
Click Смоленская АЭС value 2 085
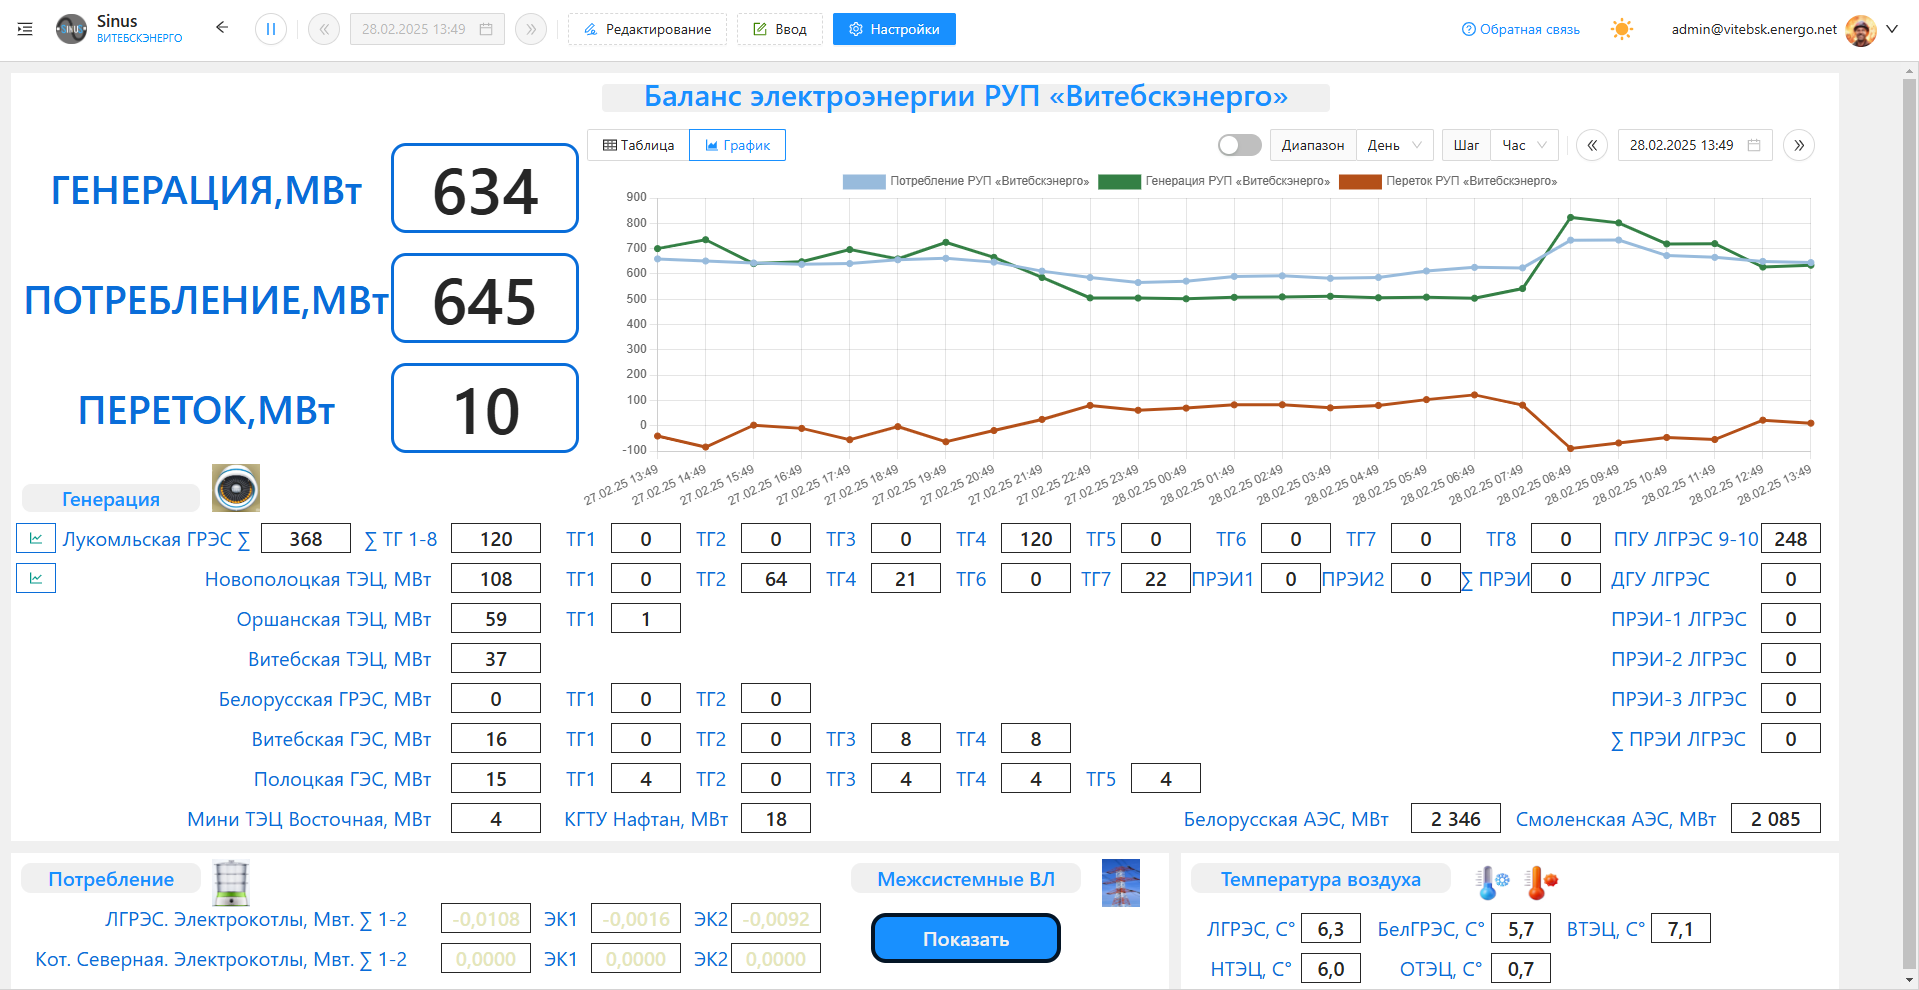(1776, 818)
